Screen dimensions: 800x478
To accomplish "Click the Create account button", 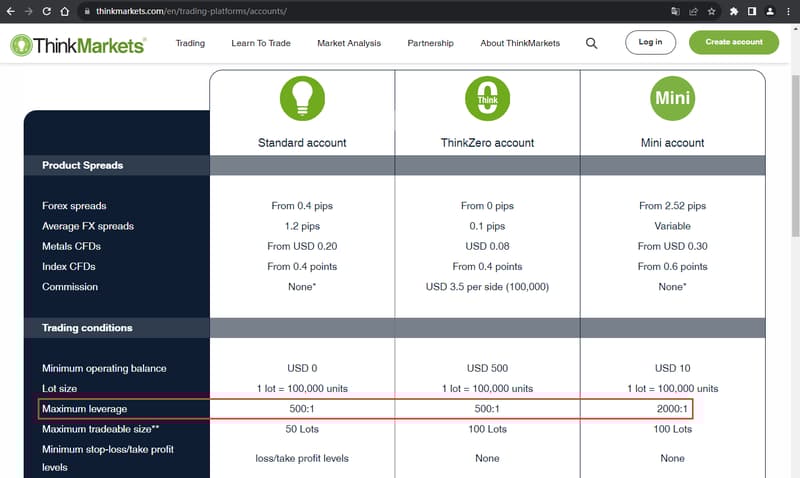I will tap(734, 42).
